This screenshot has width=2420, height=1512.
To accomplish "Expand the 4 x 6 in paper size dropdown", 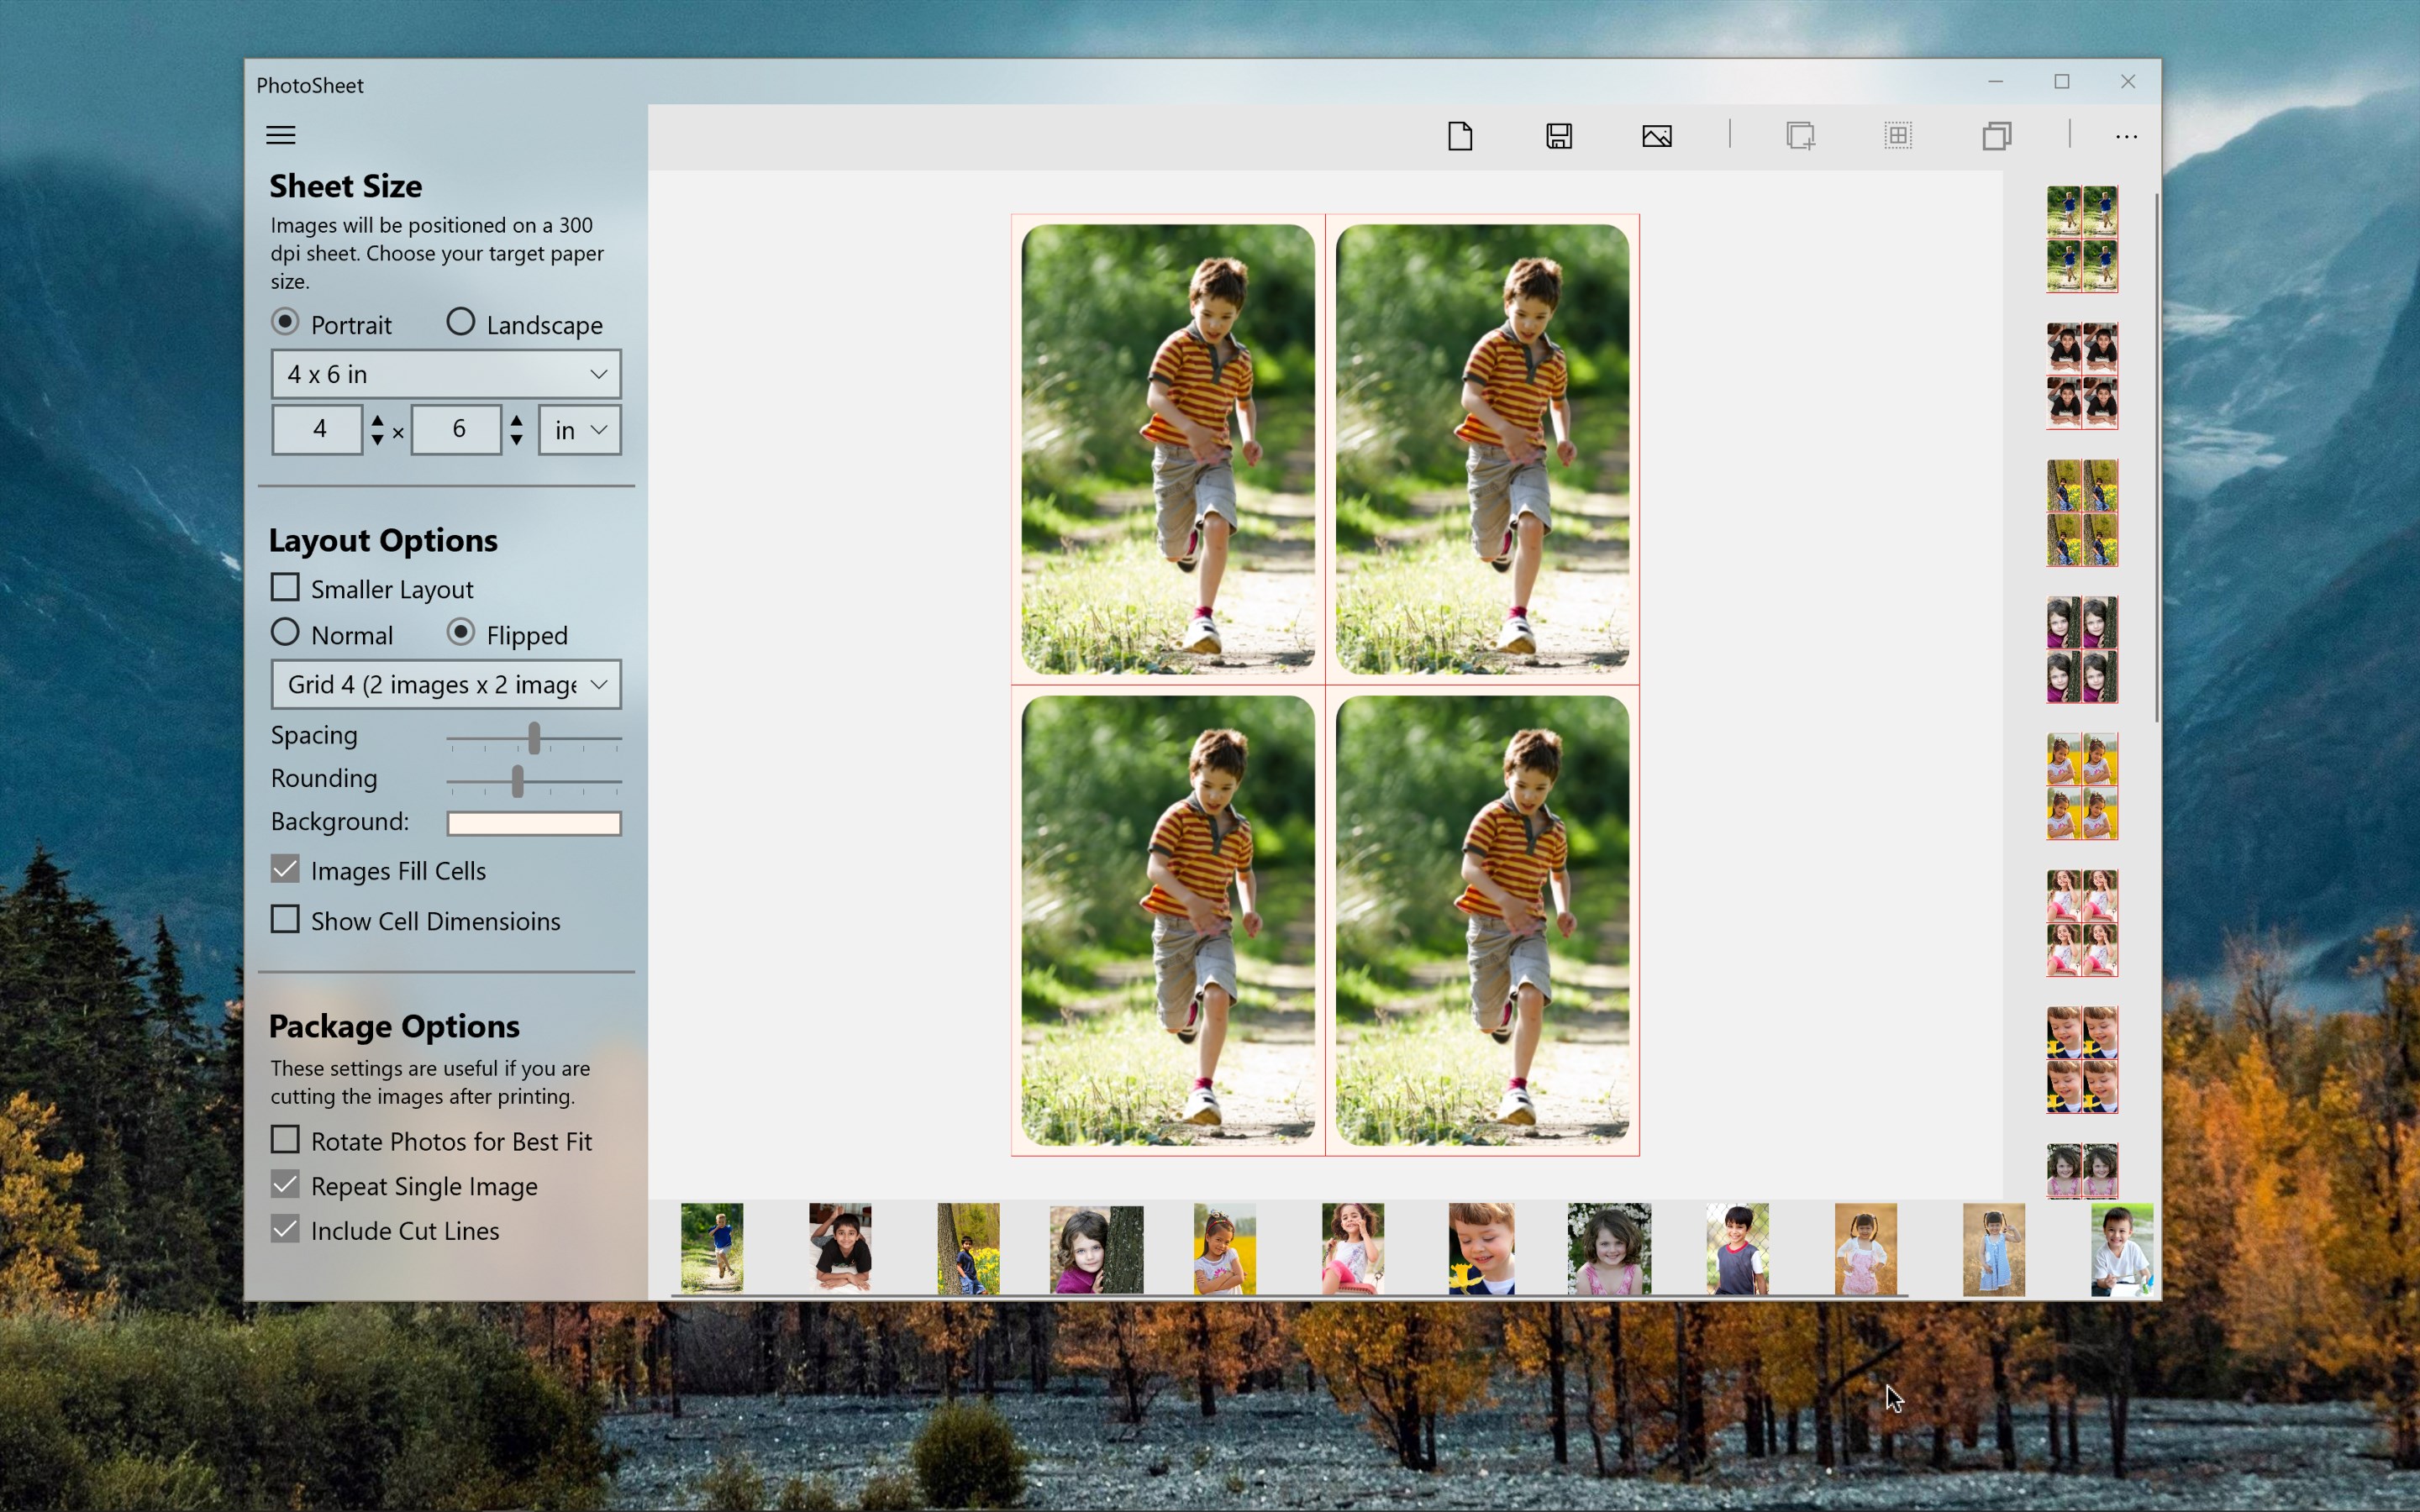I will pyautogui.click(x=446, y=374).
